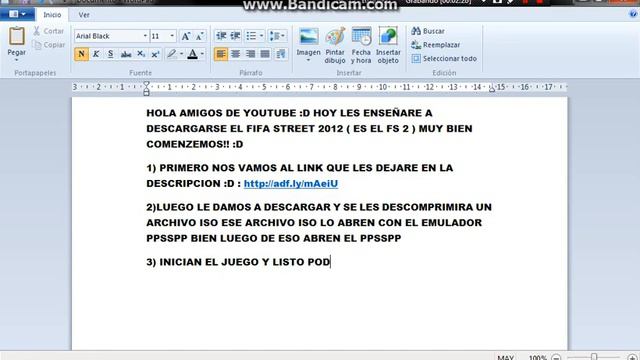Open the bullet list style dropdown
This screenshot has height=360, width=640.
pos(261,36)
